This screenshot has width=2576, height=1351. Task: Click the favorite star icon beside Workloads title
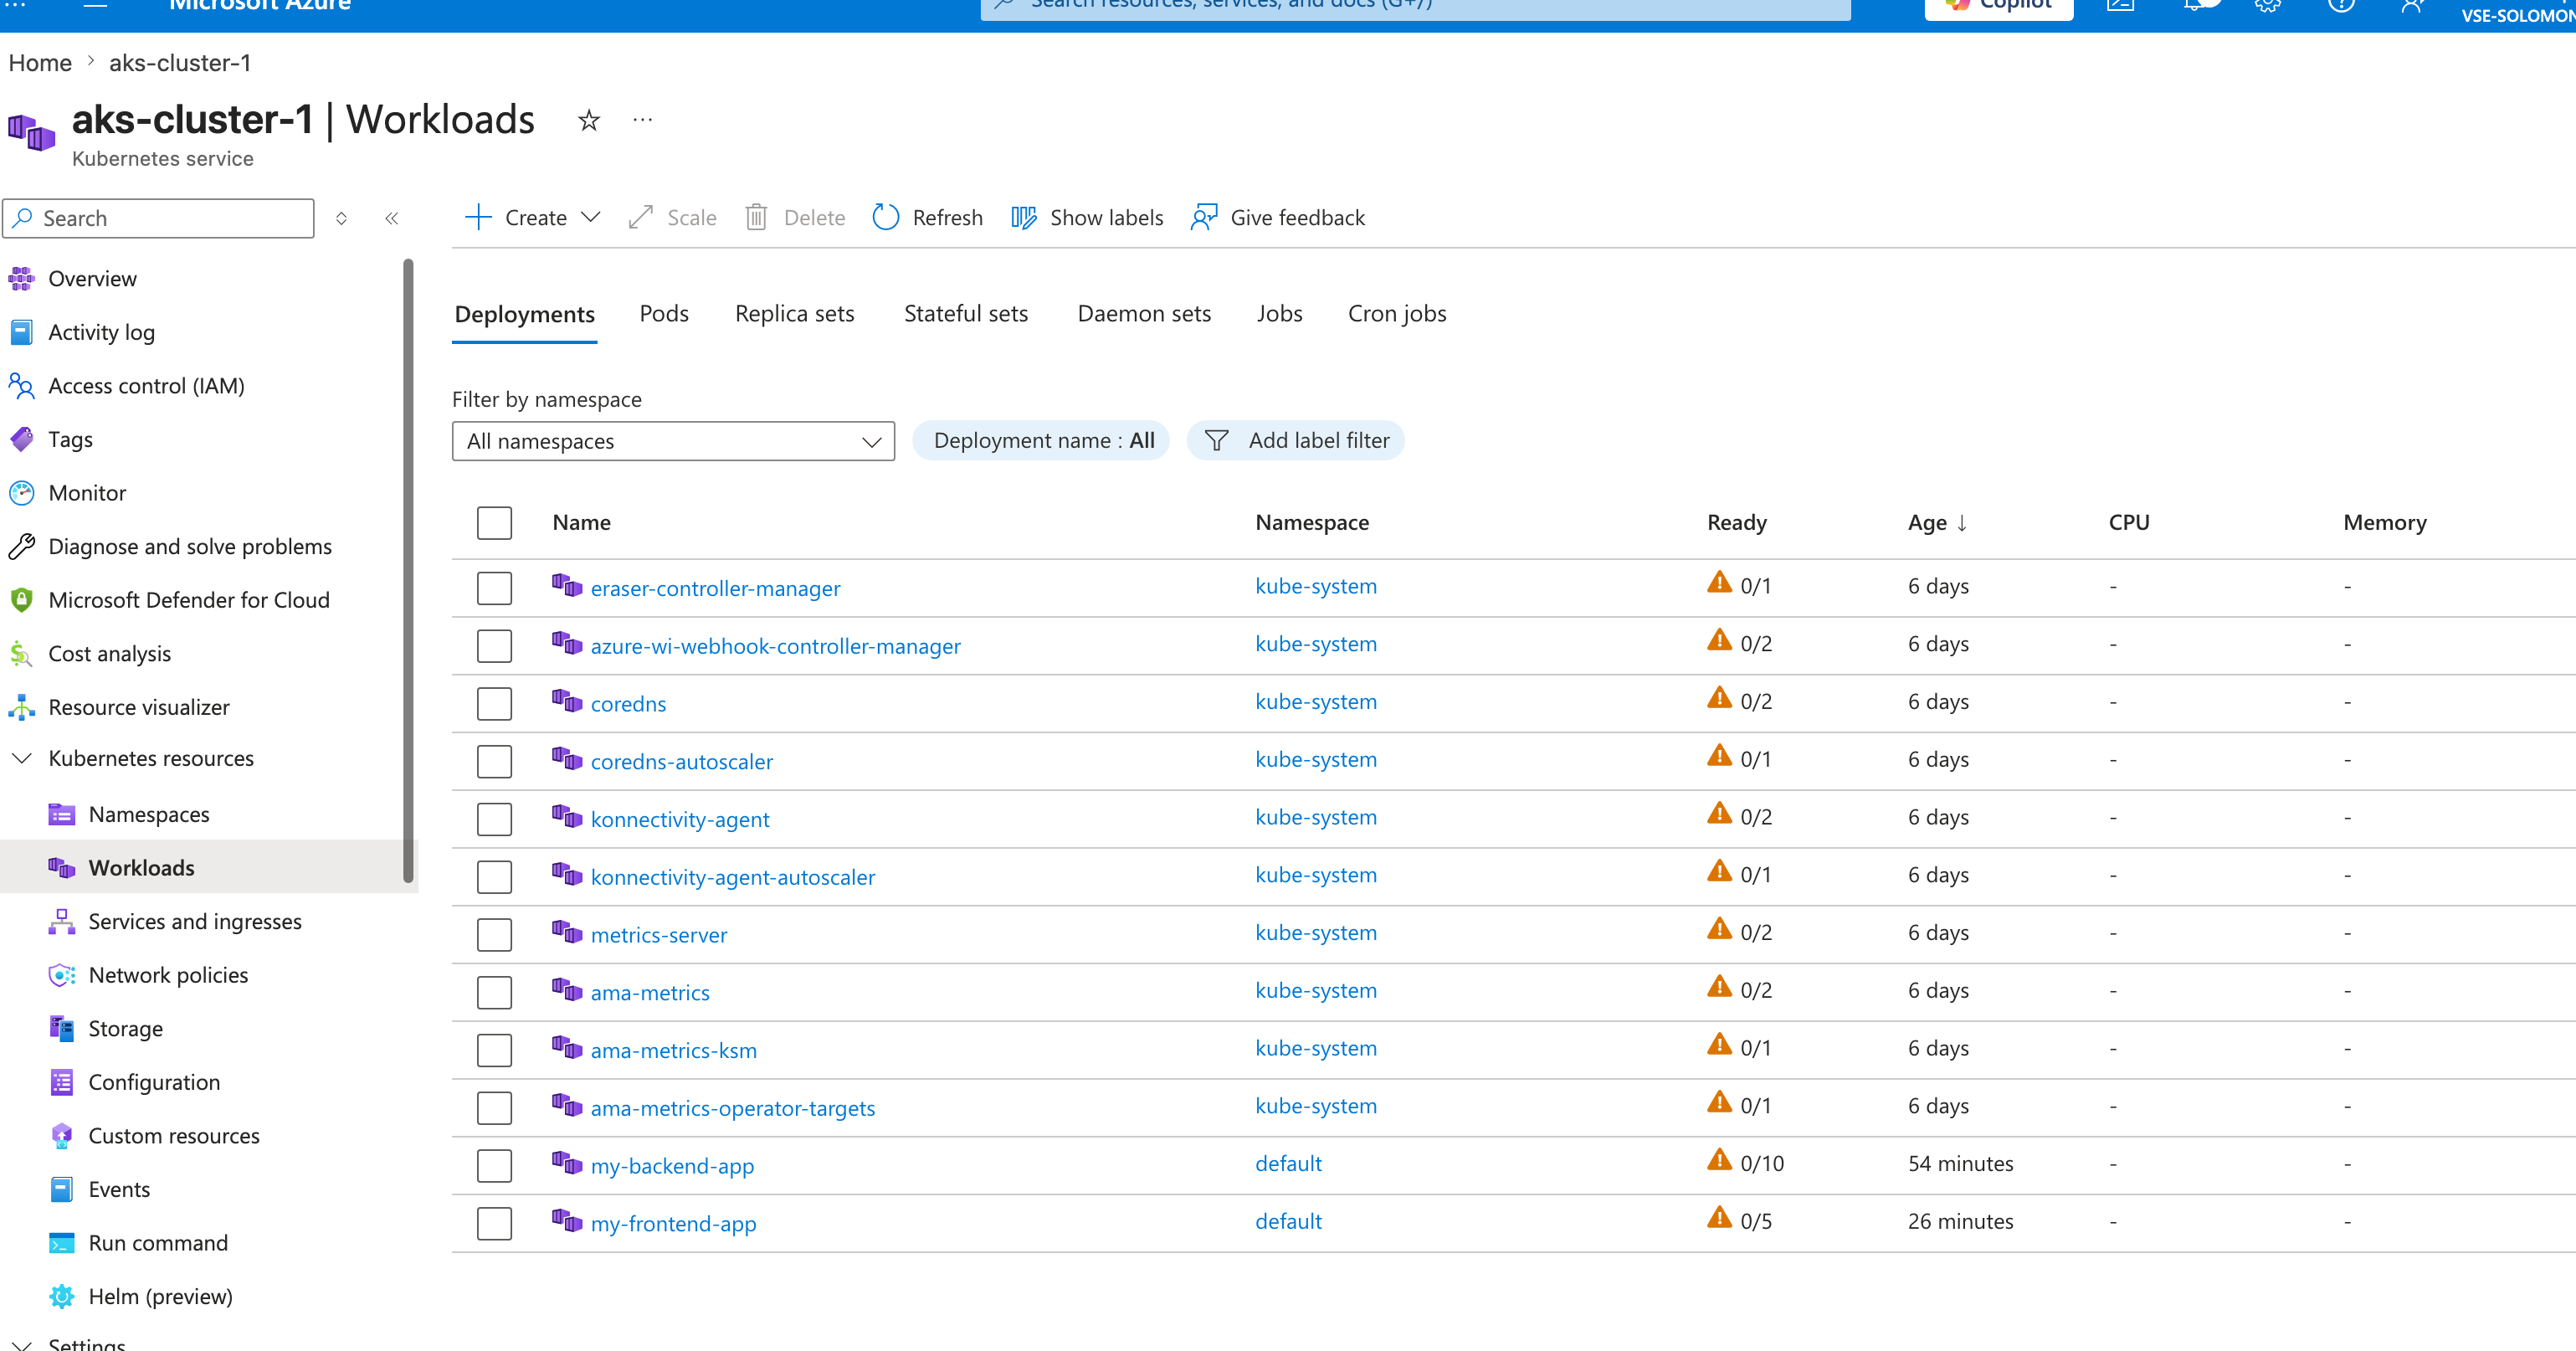[589, 121]
